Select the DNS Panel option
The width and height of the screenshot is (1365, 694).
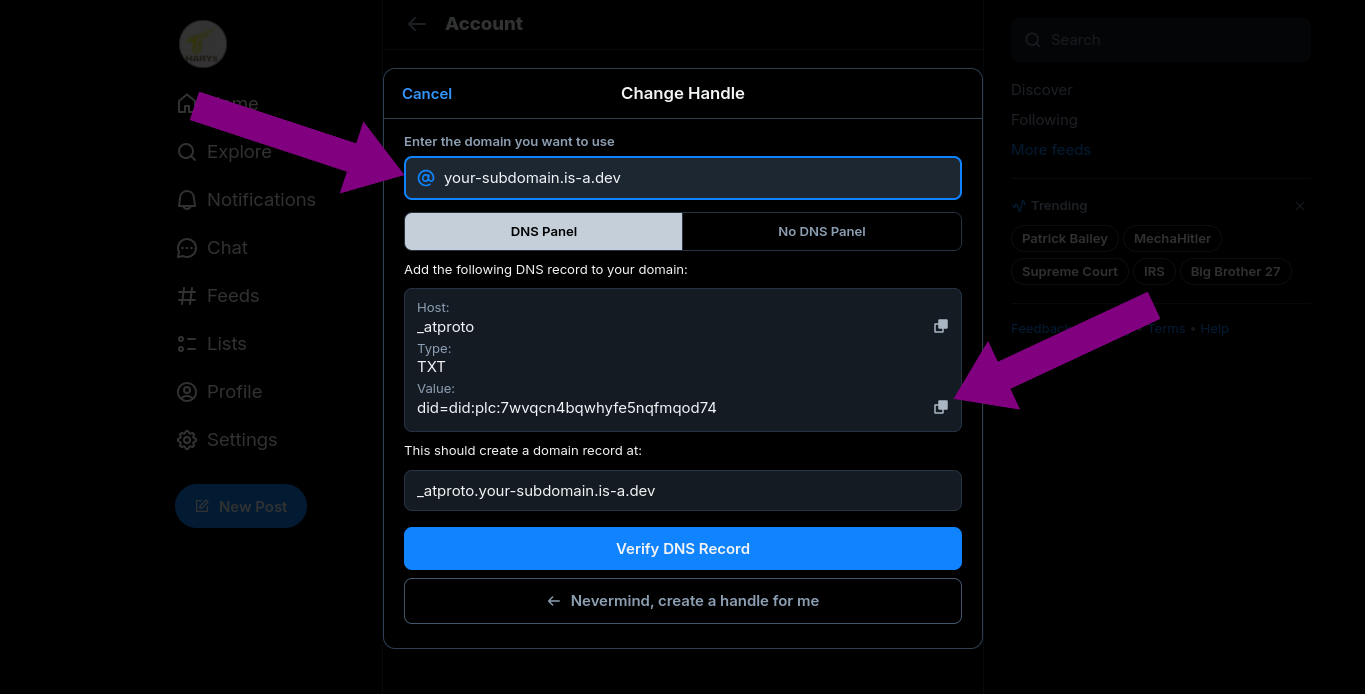[544, 231]
